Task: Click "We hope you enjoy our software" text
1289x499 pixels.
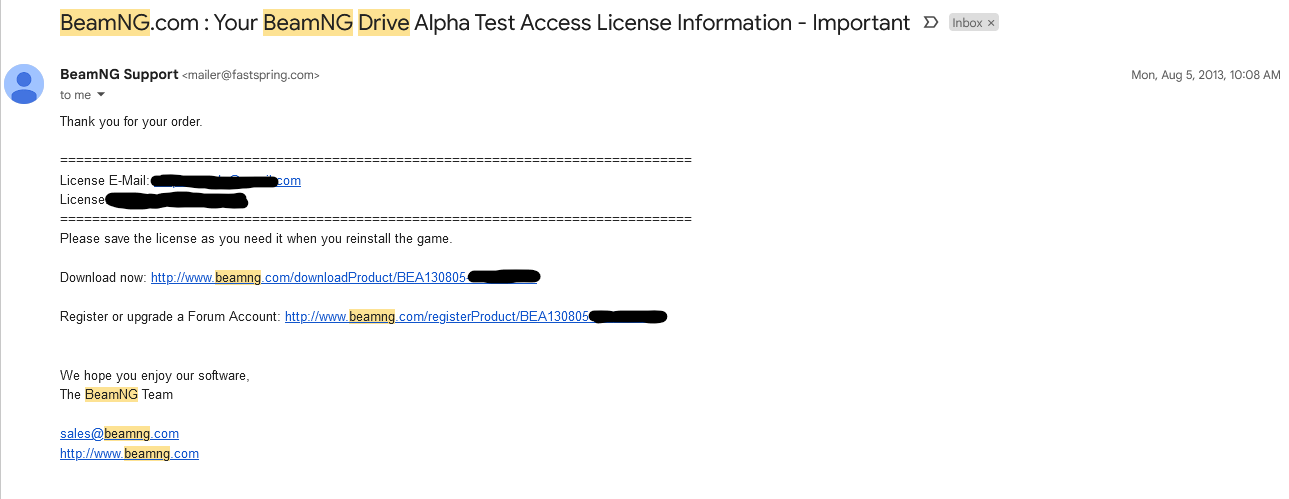Action: 154,376
